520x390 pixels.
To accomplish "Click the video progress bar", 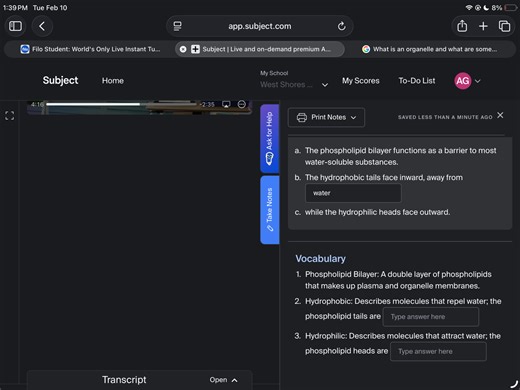I will tap(122, 104).
